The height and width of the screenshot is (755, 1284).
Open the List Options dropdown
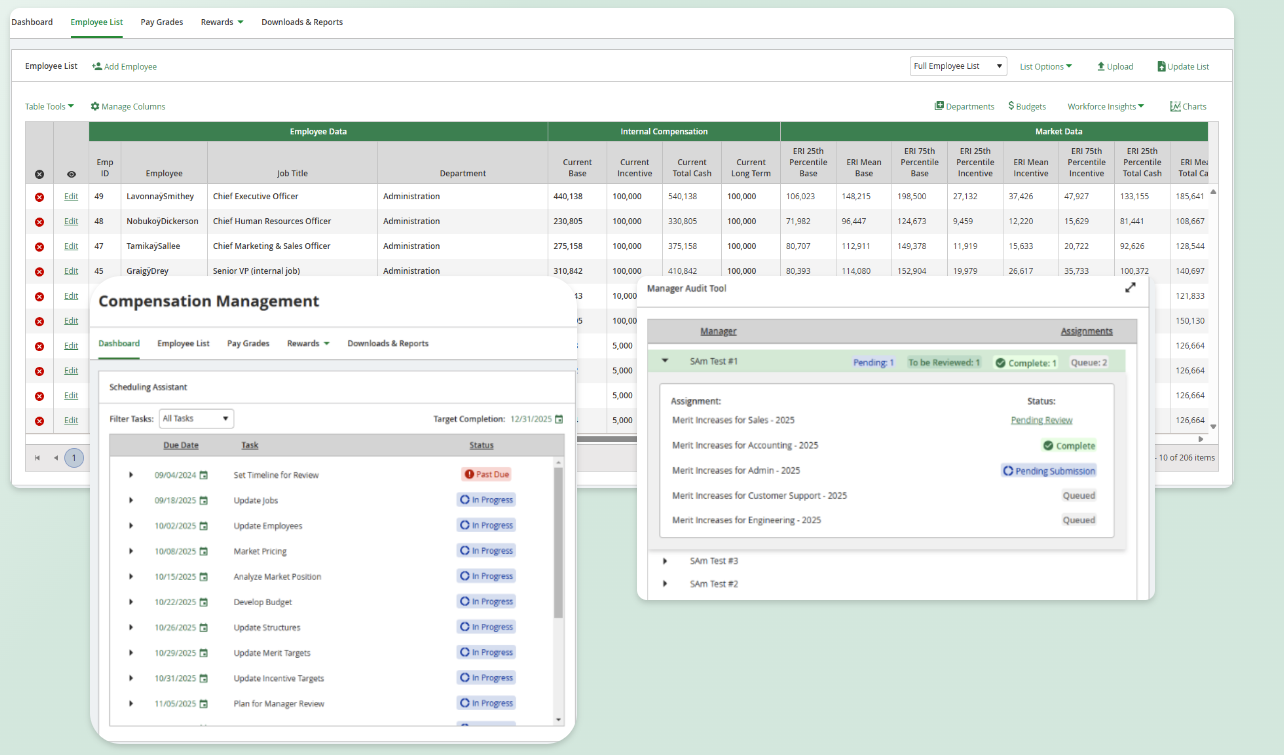(x=1046, y=67)
